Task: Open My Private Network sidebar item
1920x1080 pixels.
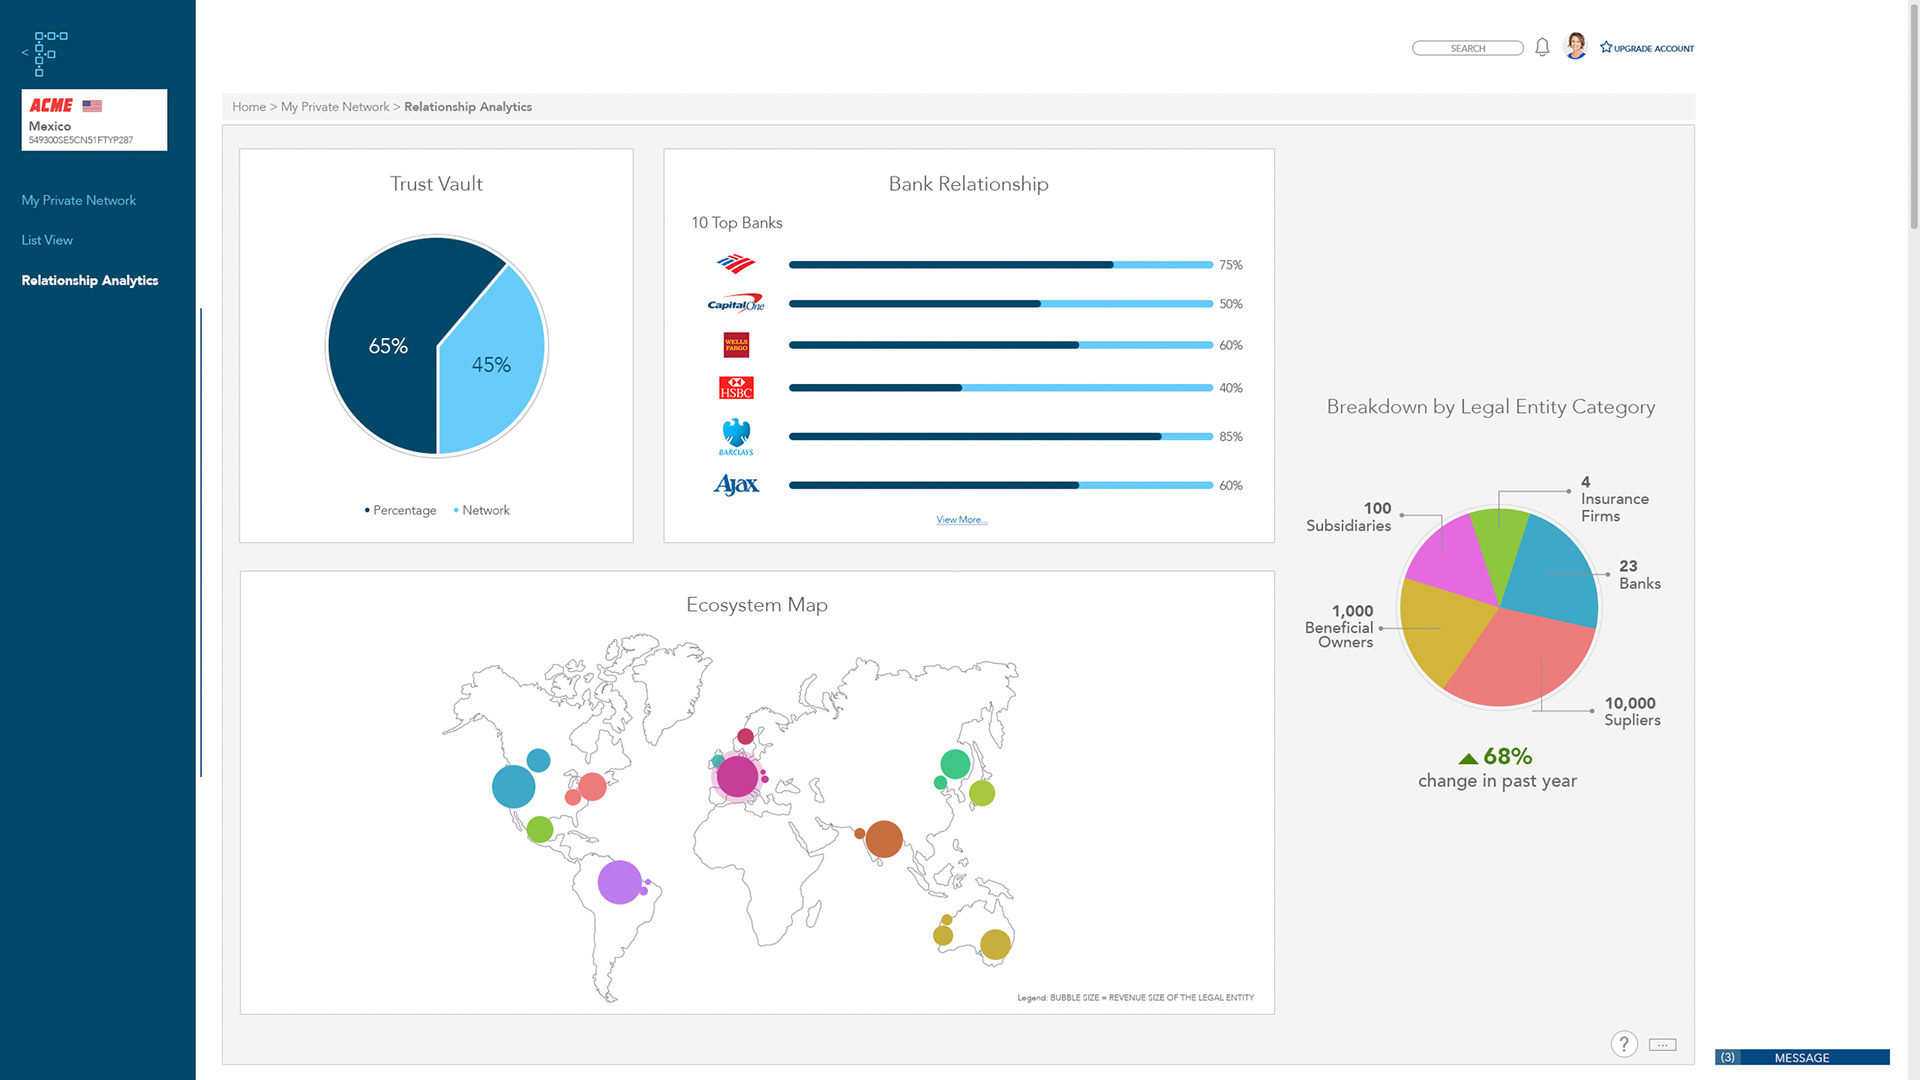Action: [x=78, y=200]
